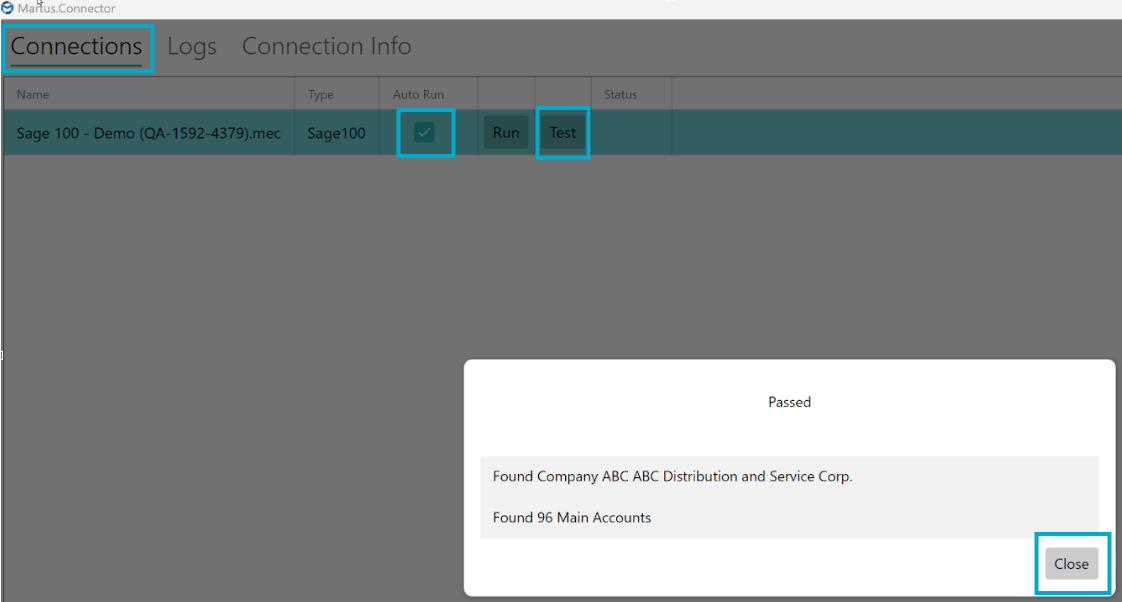Click the Name column header
1122x602 pixels.
[x=33, y=94]
